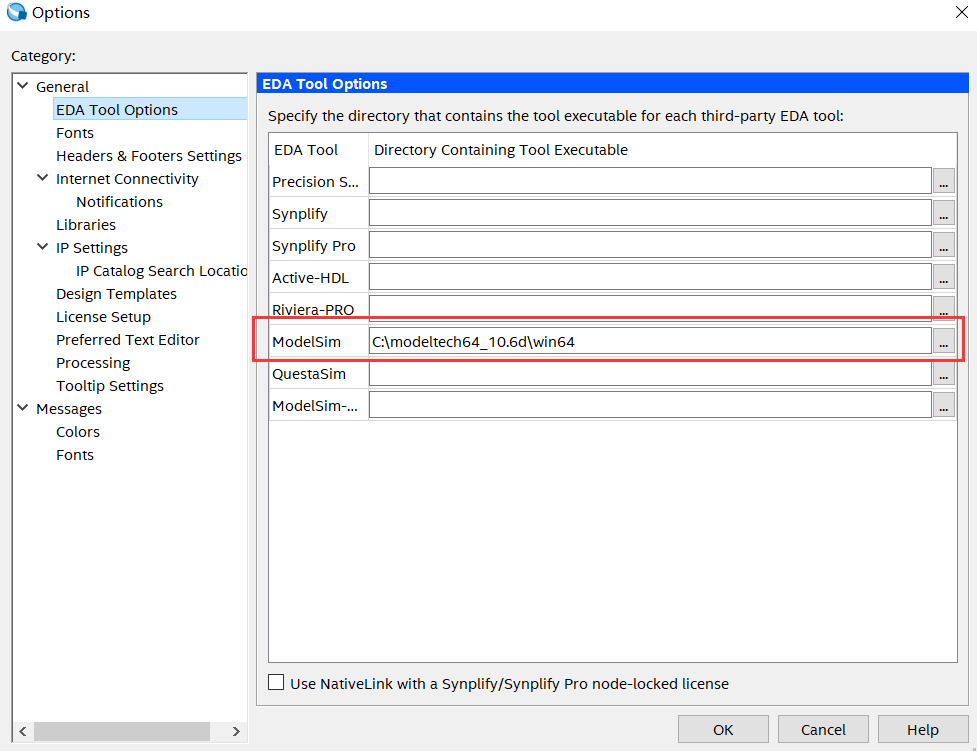977x751 pixels.
Task: Open Headers & Footers Settings category
Action: point(149,156)
